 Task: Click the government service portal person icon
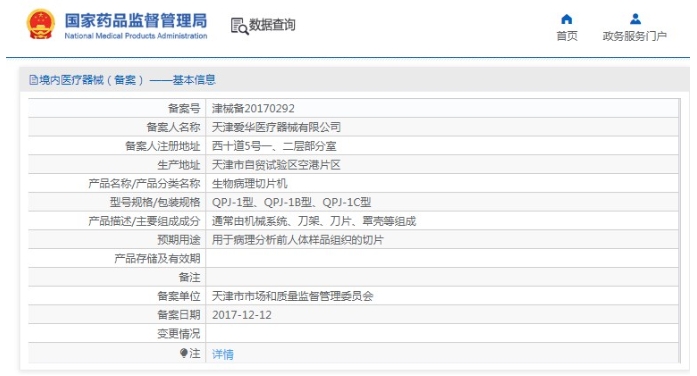click(635, 19)
